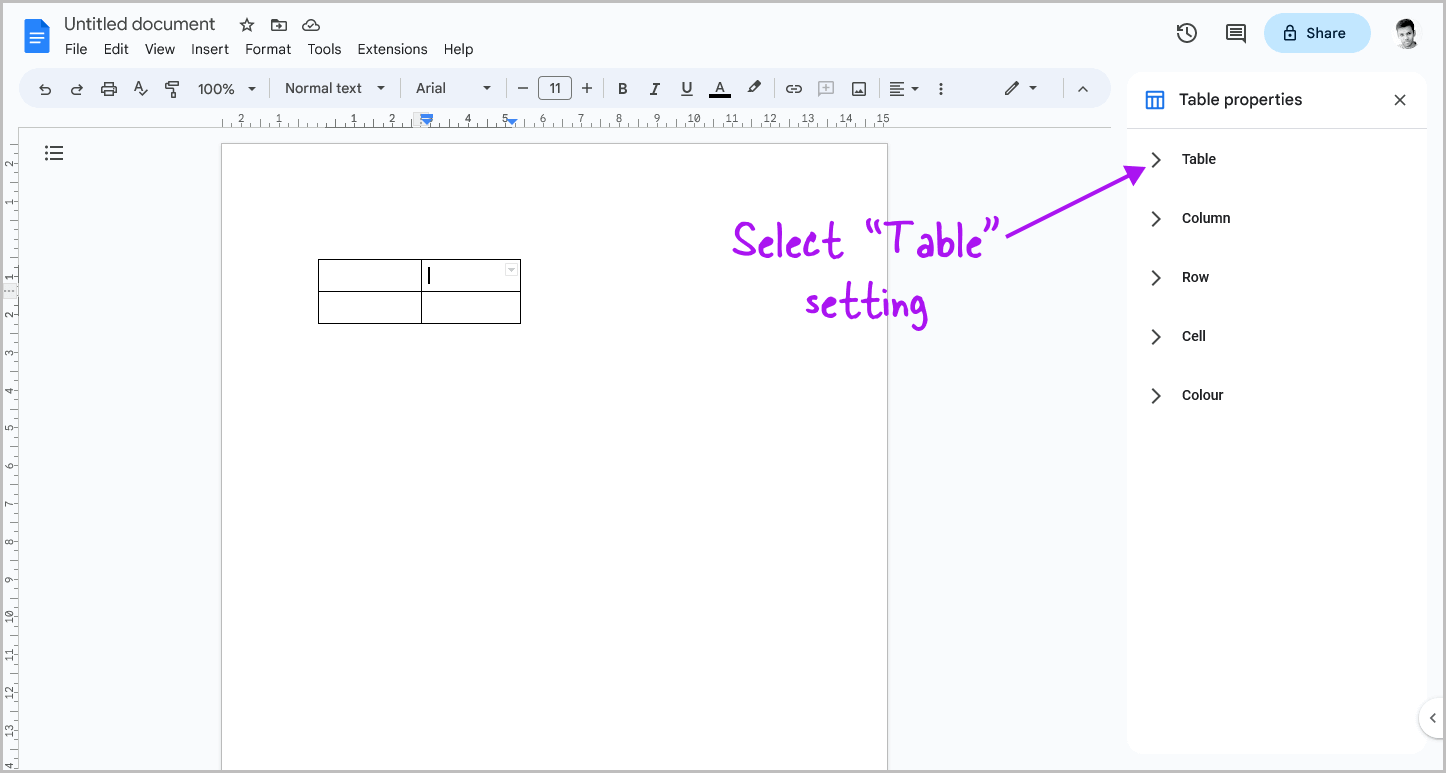This screenshot has height=773, width=1446.
Task: Open the text alignment dropdown
Action: click(904, 89)
